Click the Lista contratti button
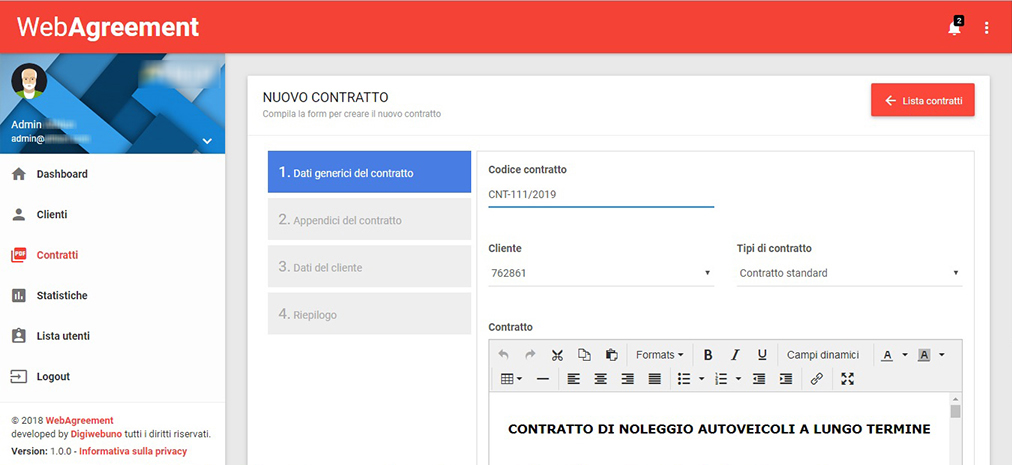 [x=922, y=101]
